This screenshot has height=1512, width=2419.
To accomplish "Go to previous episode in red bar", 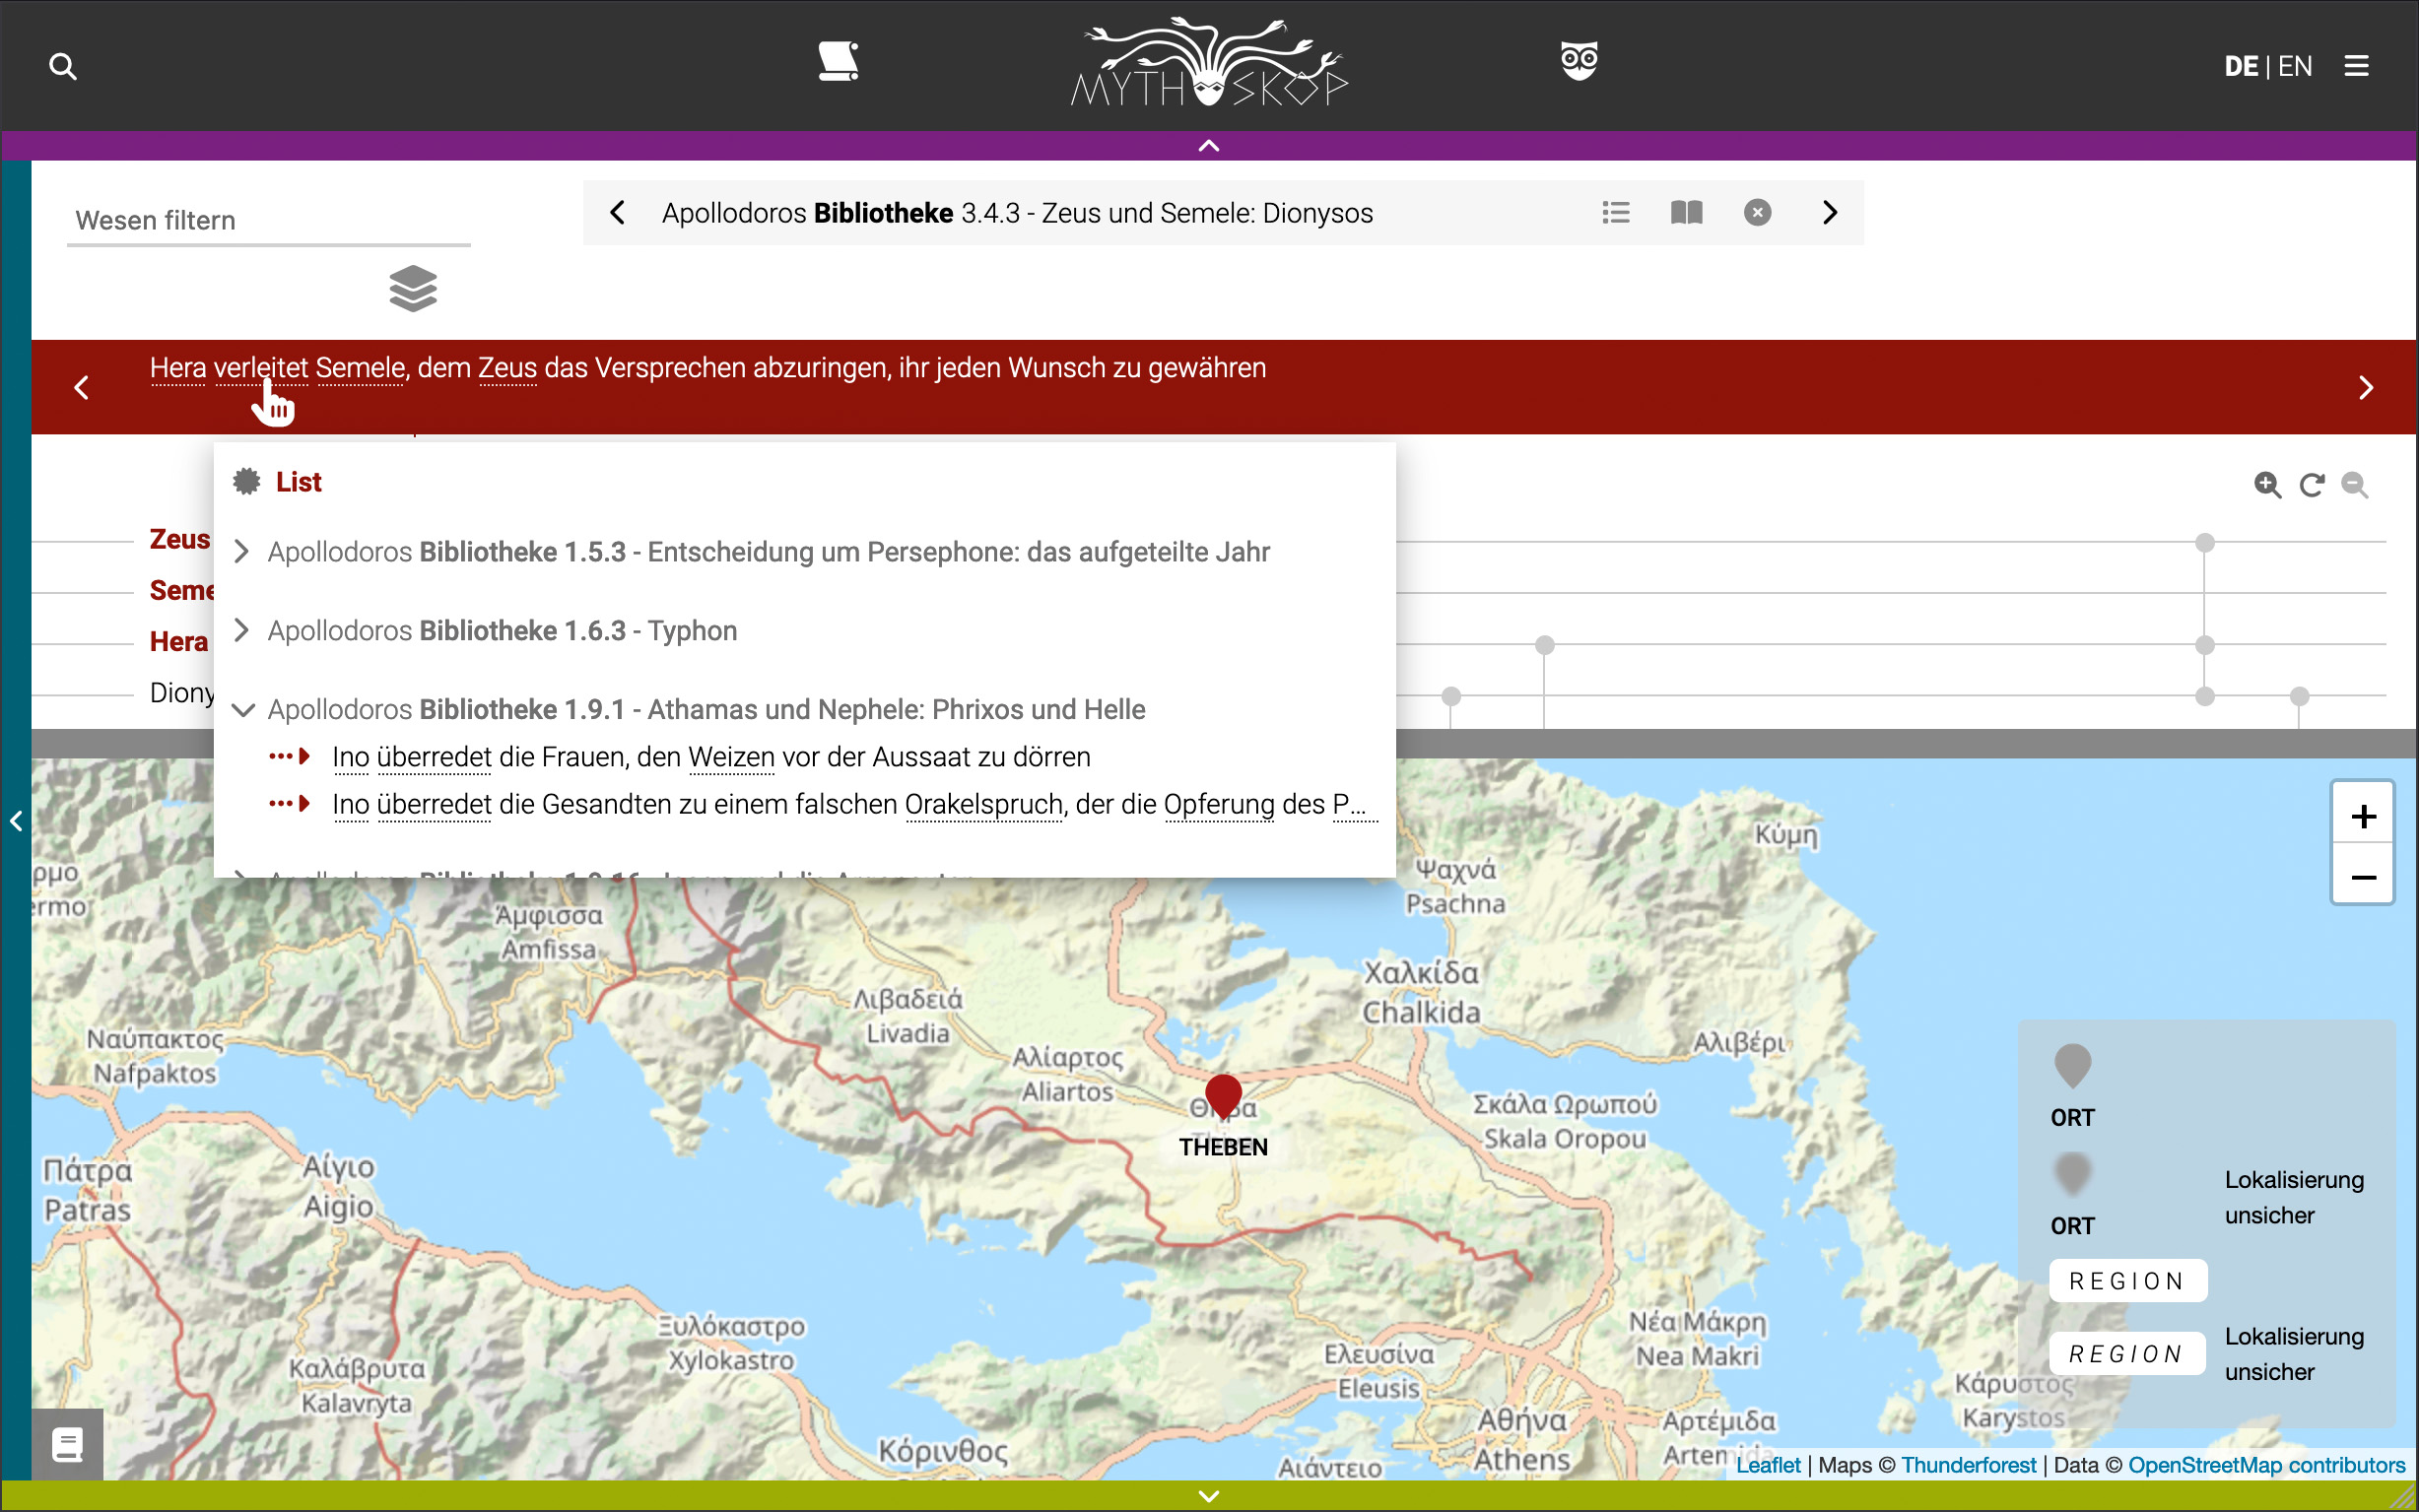I will click(82, 388).
